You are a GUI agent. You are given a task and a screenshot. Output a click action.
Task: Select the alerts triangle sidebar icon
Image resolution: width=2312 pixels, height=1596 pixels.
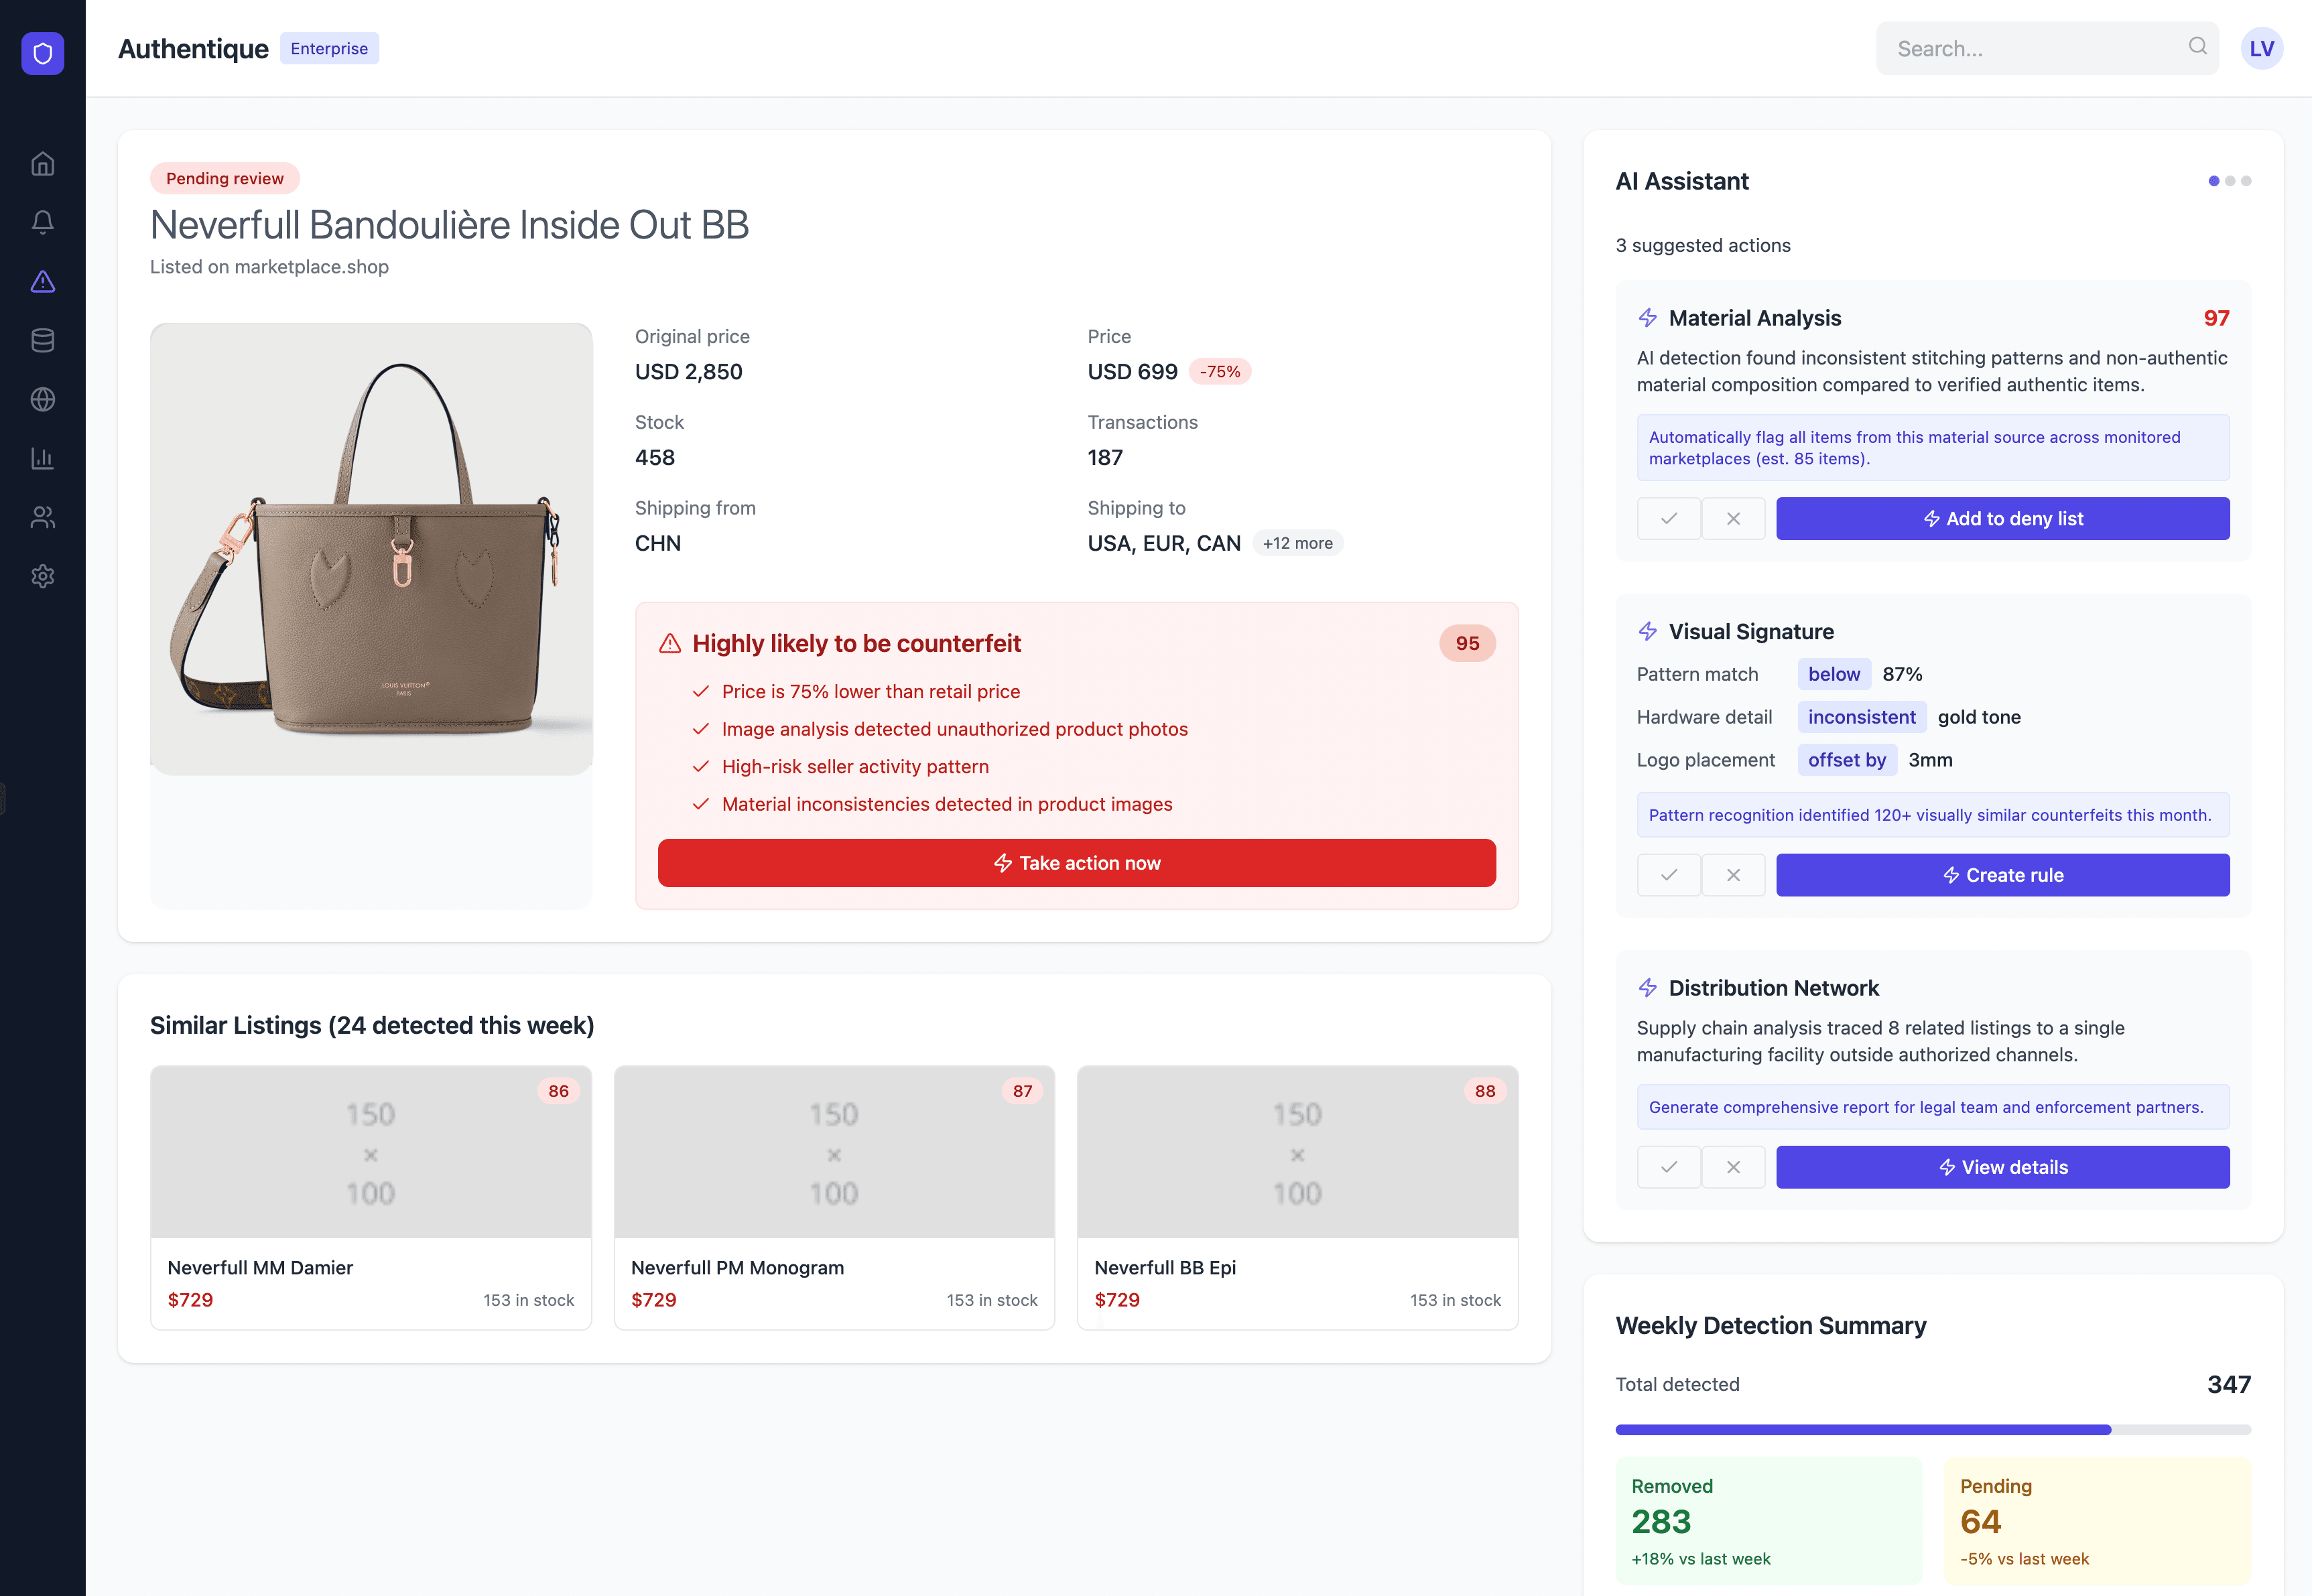[x=43, y=281]
